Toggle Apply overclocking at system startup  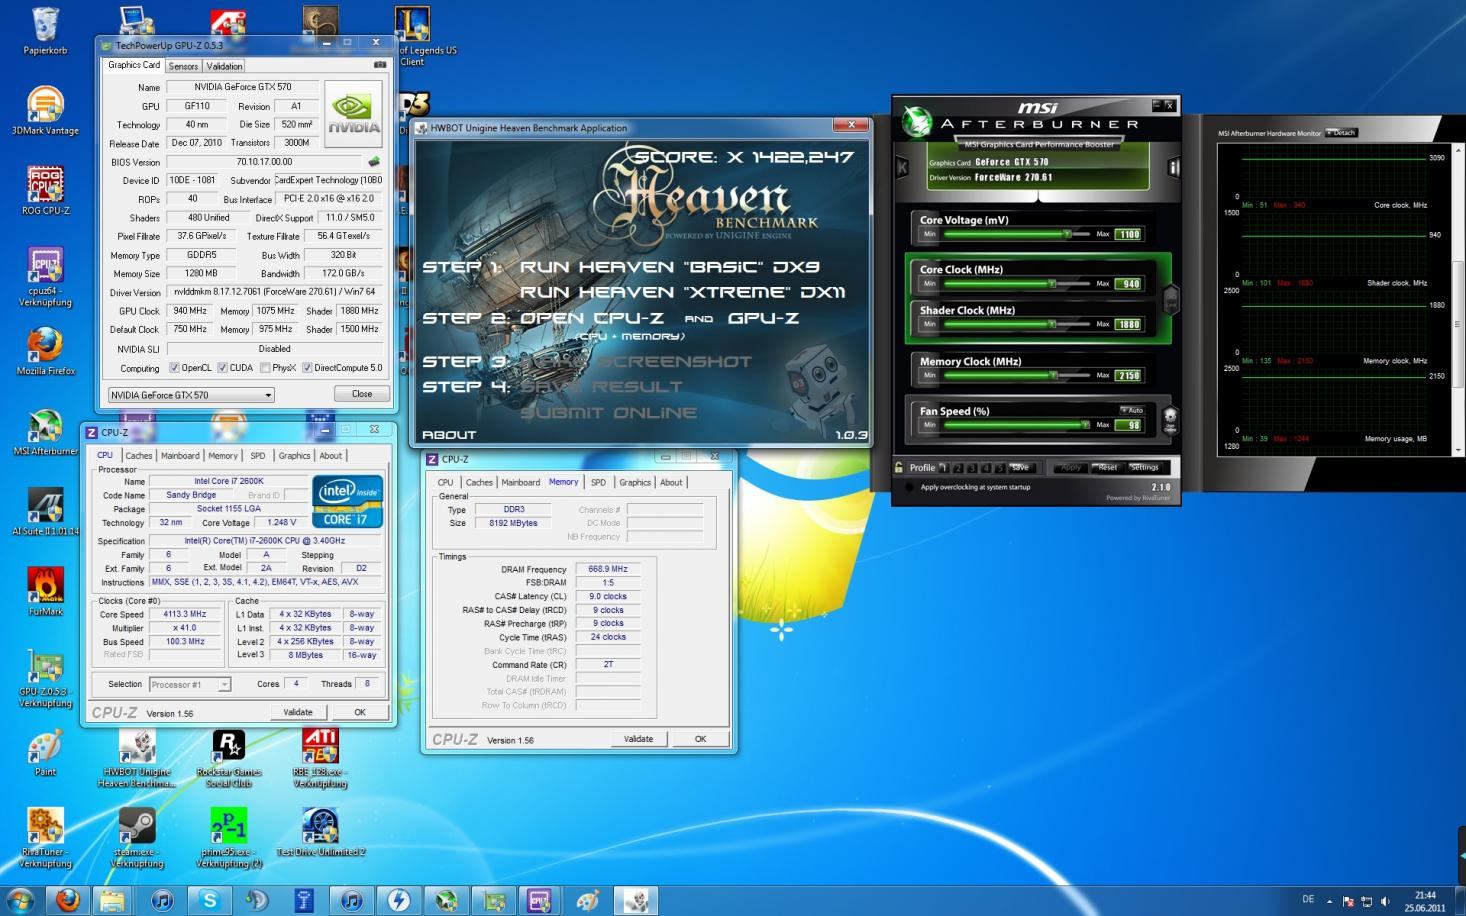[x=909, y=487]
